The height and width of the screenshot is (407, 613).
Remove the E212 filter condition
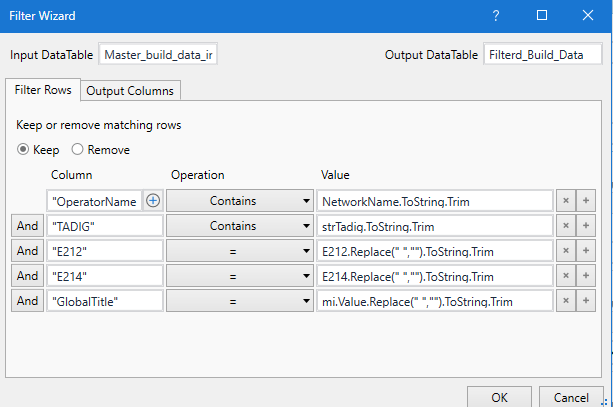point(567,250)
